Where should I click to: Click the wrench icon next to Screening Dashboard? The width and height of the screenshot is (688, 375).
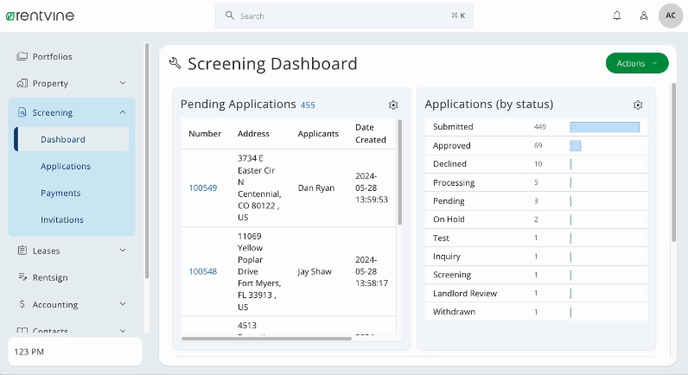pos(175,64)
